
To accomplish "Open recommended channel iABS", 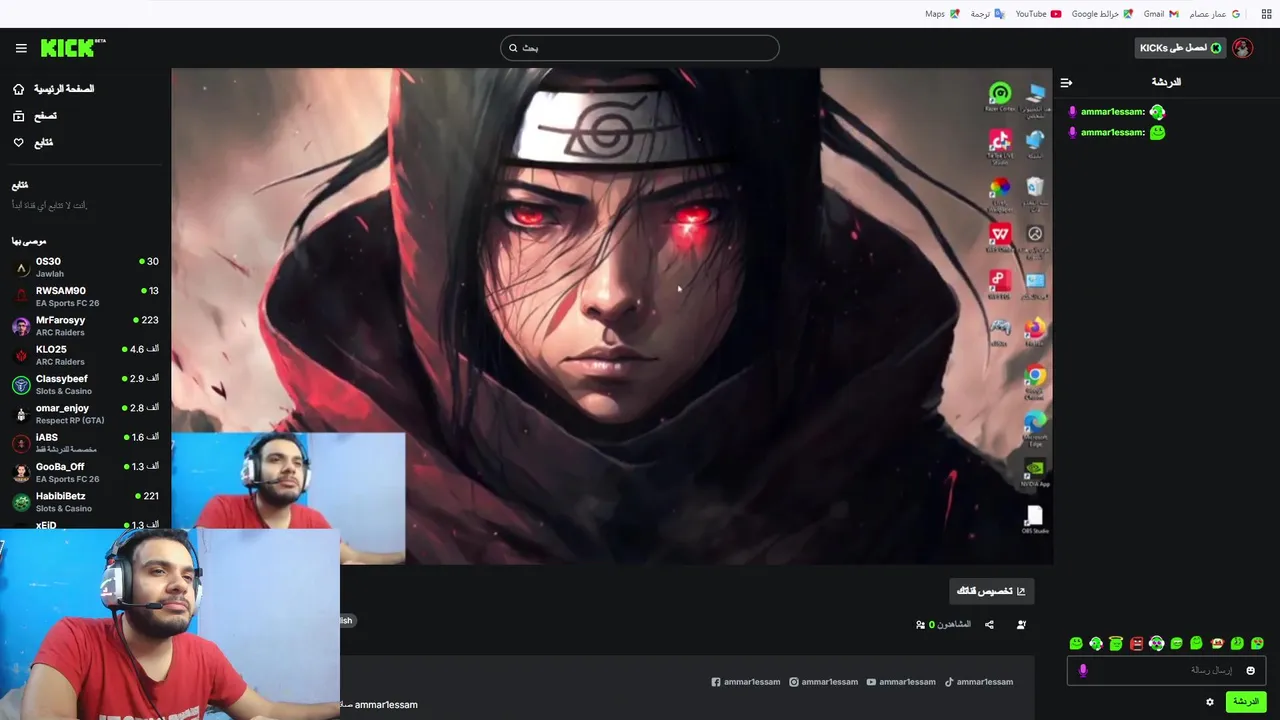I will coord(85,443).
